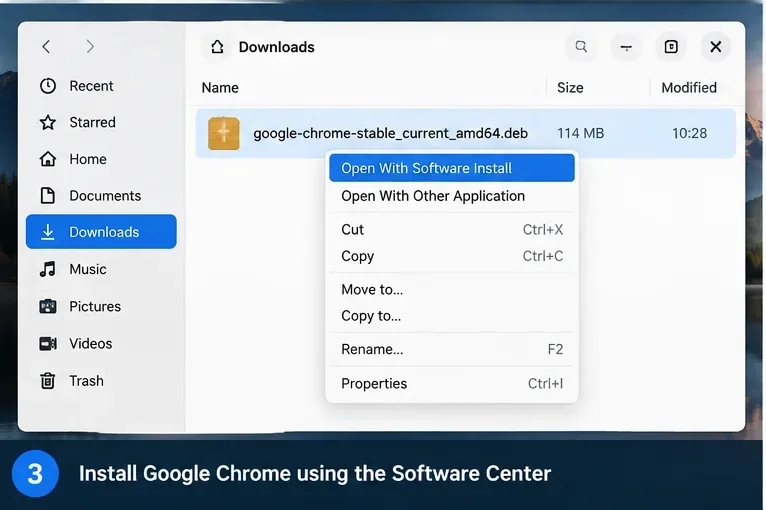Close the file manager window

[x=716, y=47]
